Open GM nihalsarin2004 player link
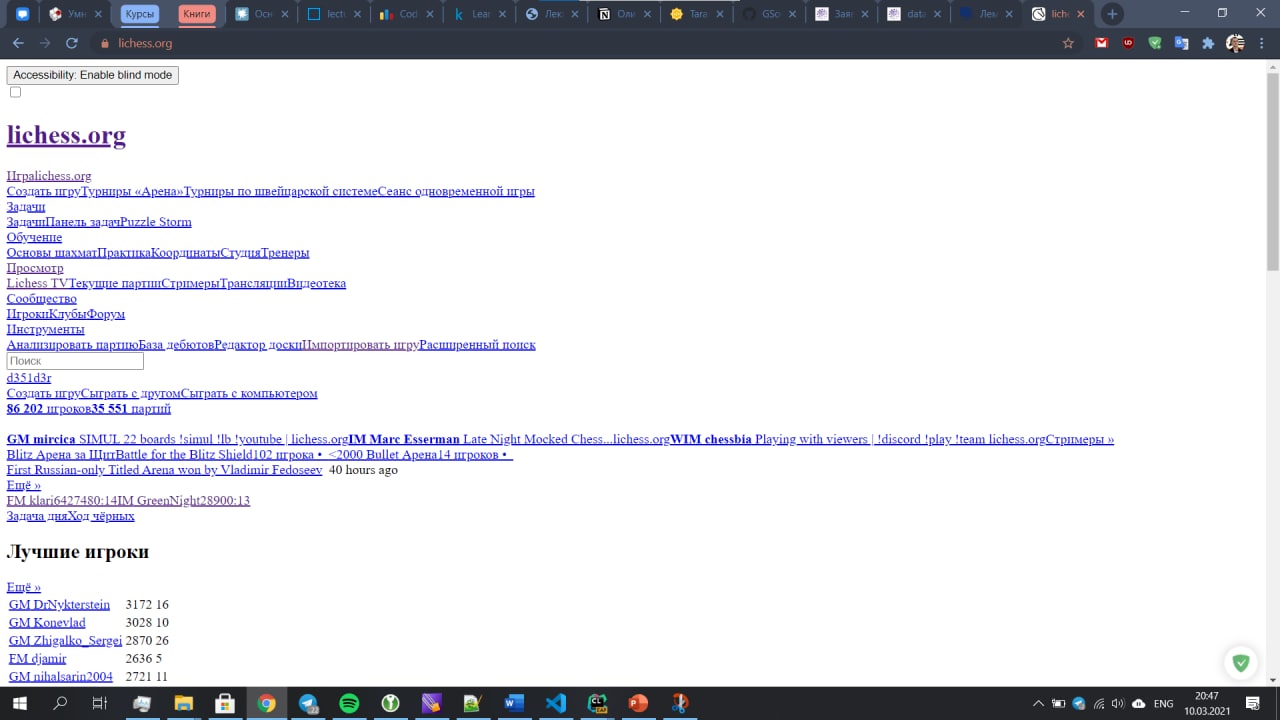This screenshot has width=1280, height=720. [61, 677]
